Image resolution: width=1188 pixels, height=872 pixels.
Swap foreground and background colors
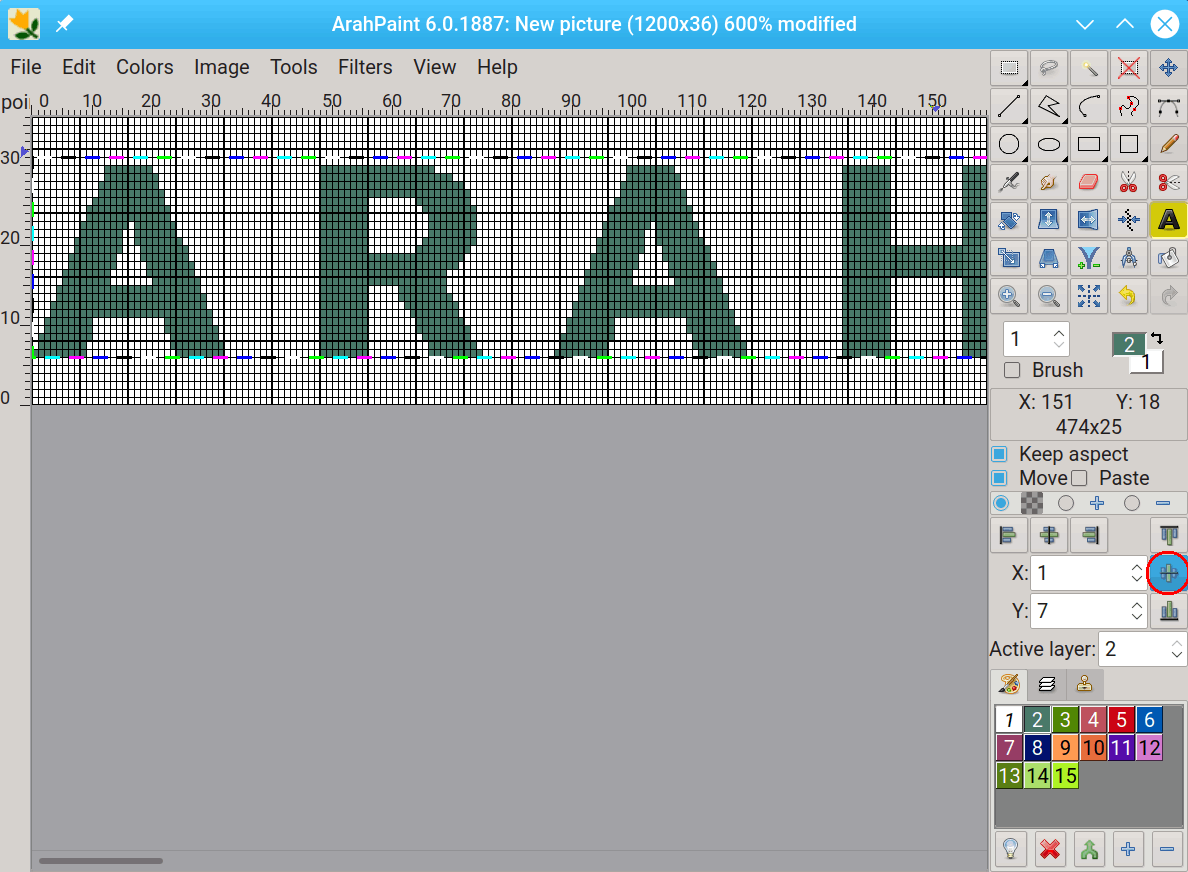[x=1156, y=337]
